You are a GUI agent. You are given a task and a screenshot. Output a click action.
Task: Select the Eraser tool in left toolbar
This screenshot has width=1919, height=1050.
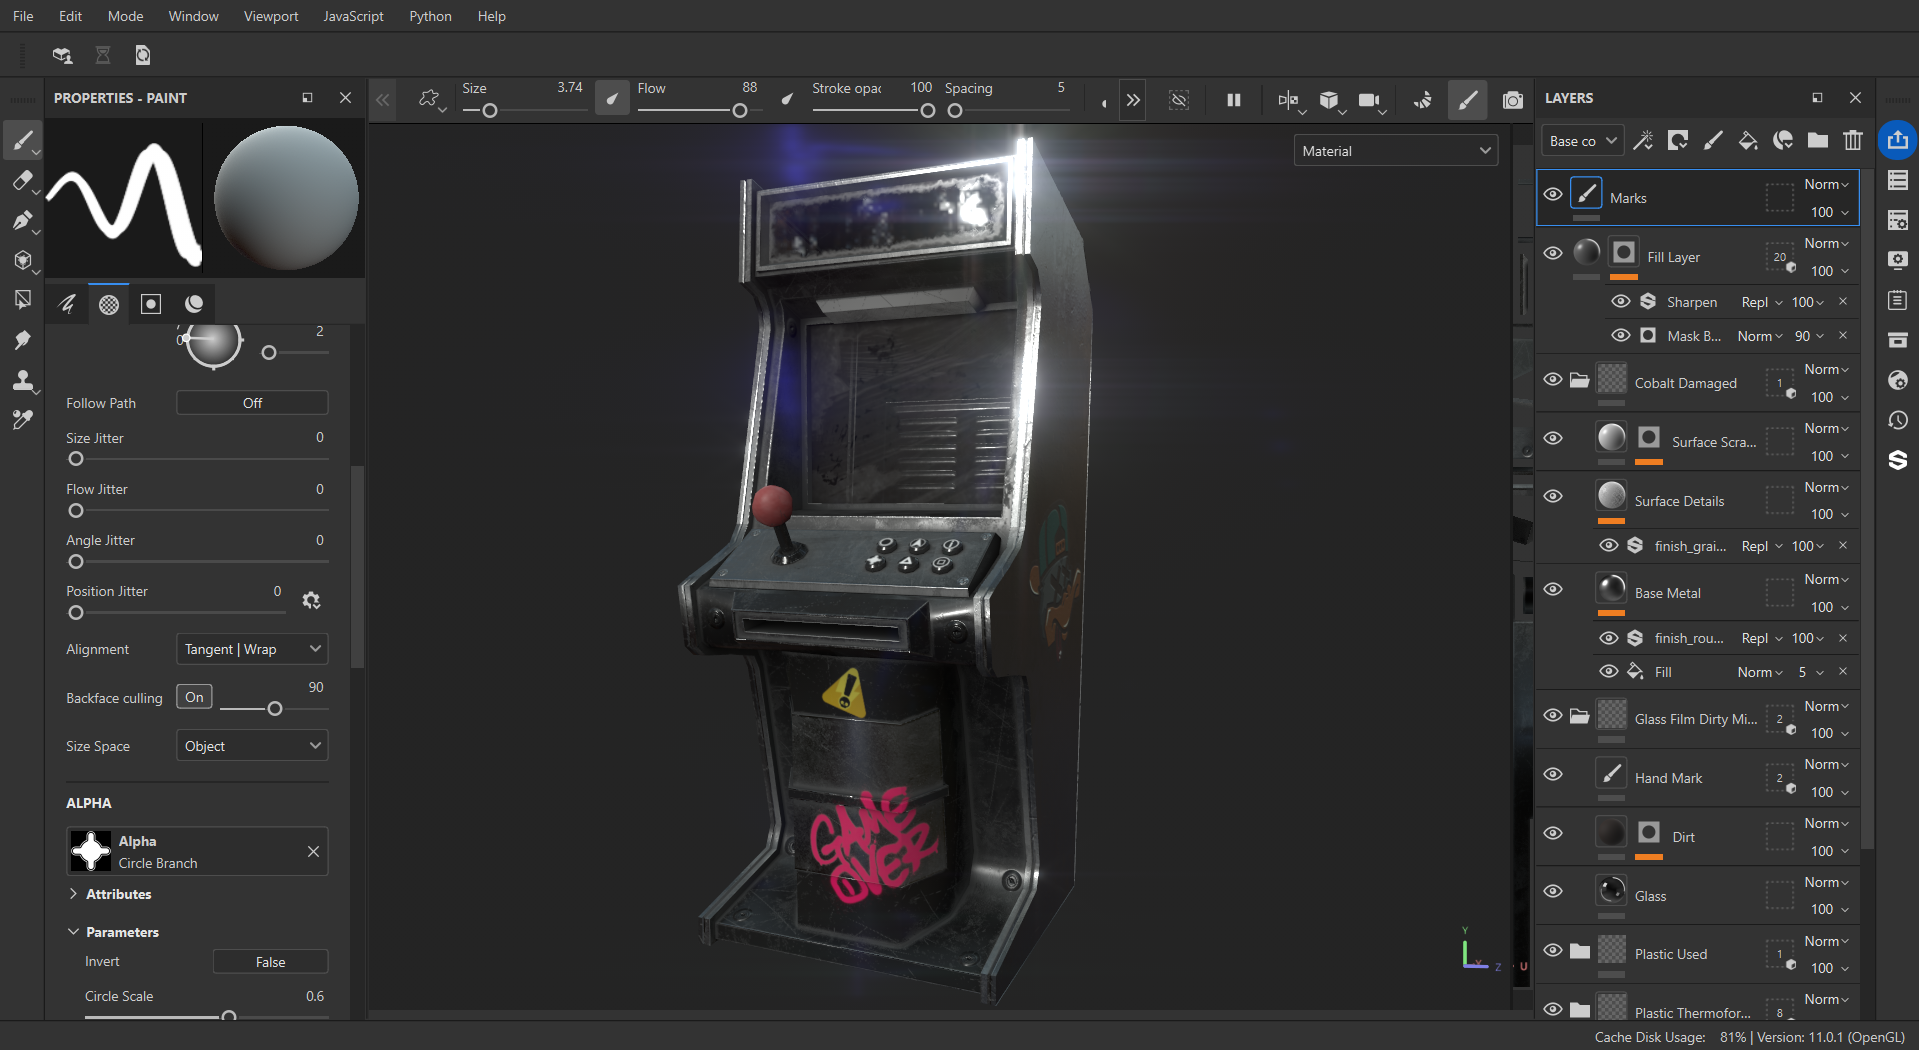click(x=22, y=181)
